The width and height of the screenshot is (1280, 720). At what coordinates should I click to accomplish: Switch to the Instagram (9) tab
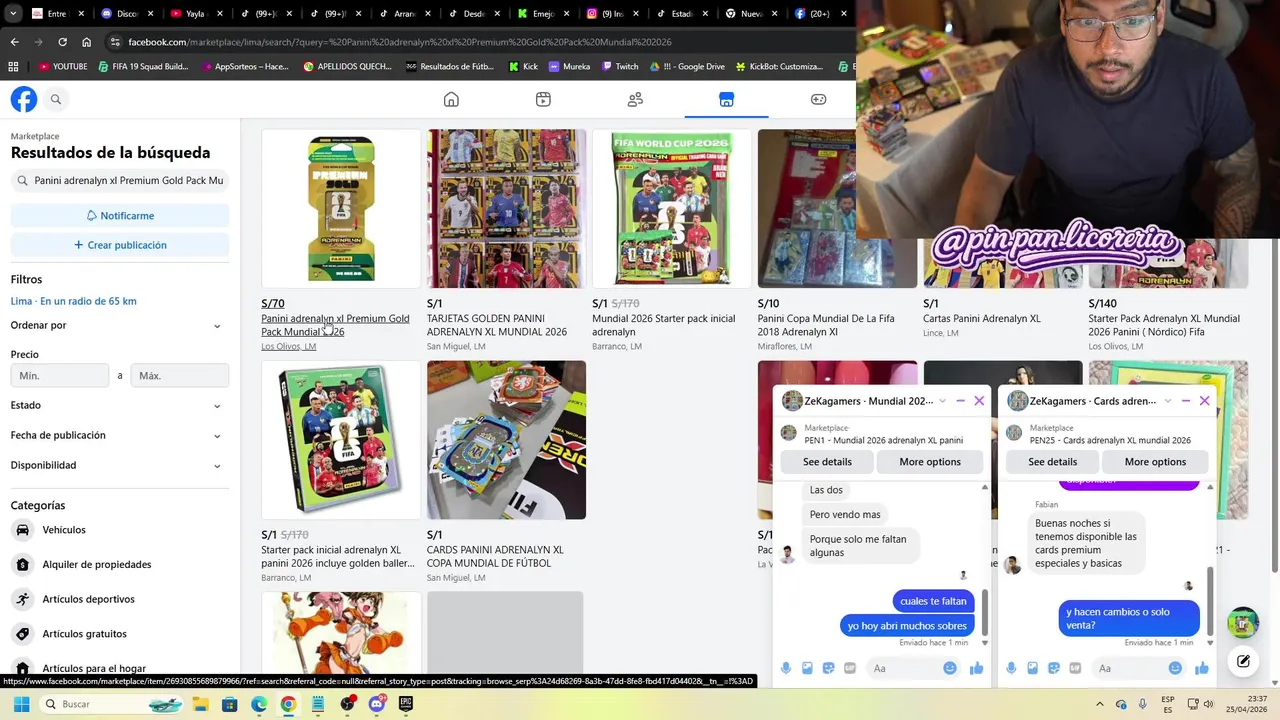tap(611, 14)
